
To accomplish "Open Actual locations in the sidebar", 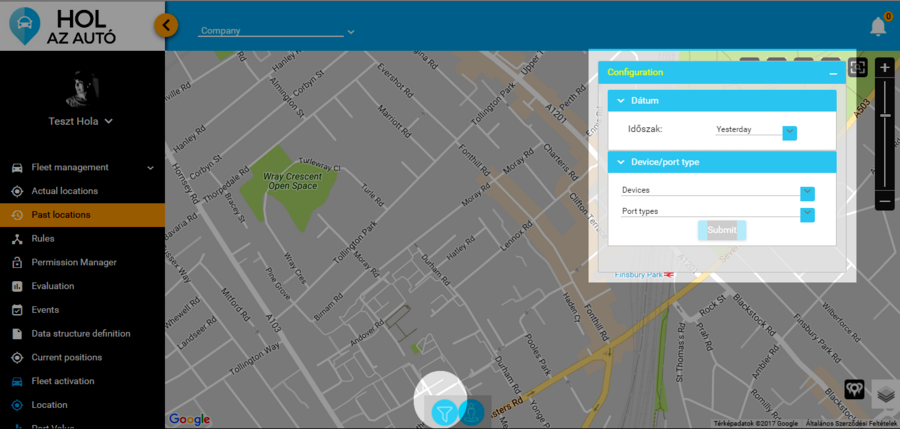I will (65, 191).
